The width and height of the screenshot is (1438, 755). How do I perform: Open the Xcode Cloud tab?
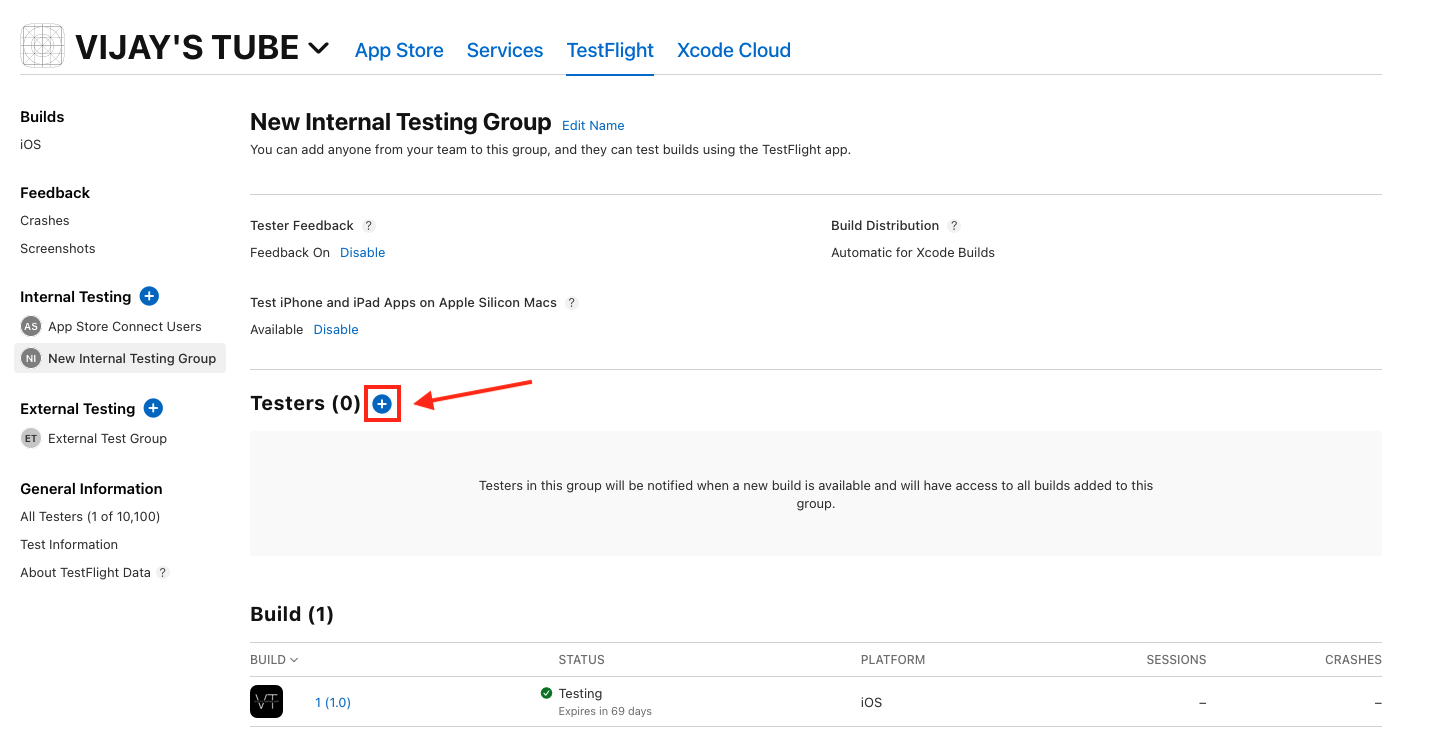pos(734,50)
